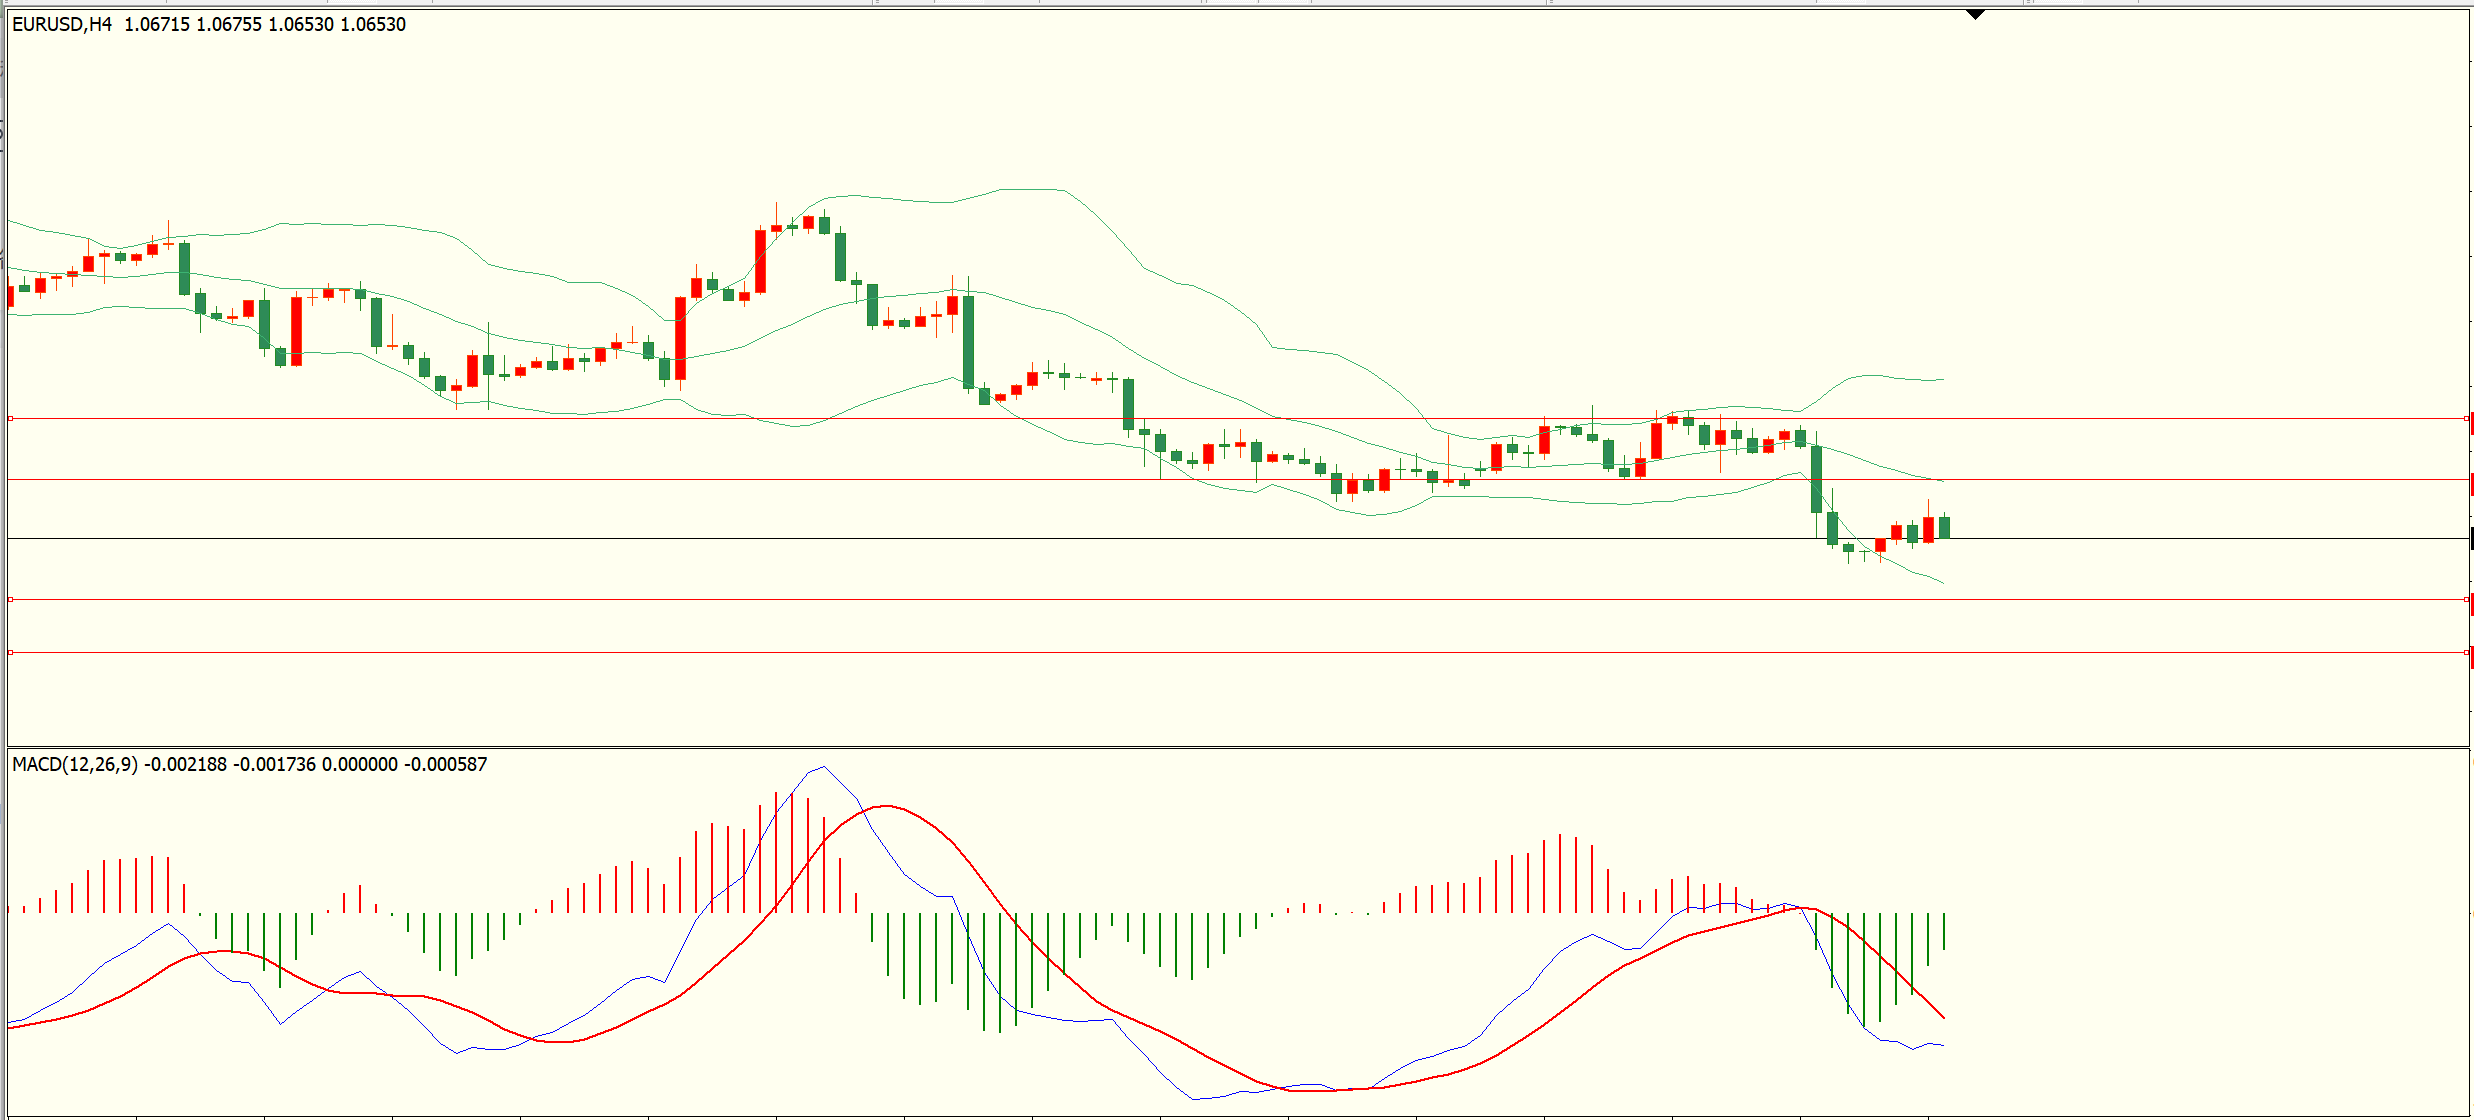This screenshot has width=2474, height=1120.
Task: Click the blue MACD line at its highest peak
Action: (823, 767)
